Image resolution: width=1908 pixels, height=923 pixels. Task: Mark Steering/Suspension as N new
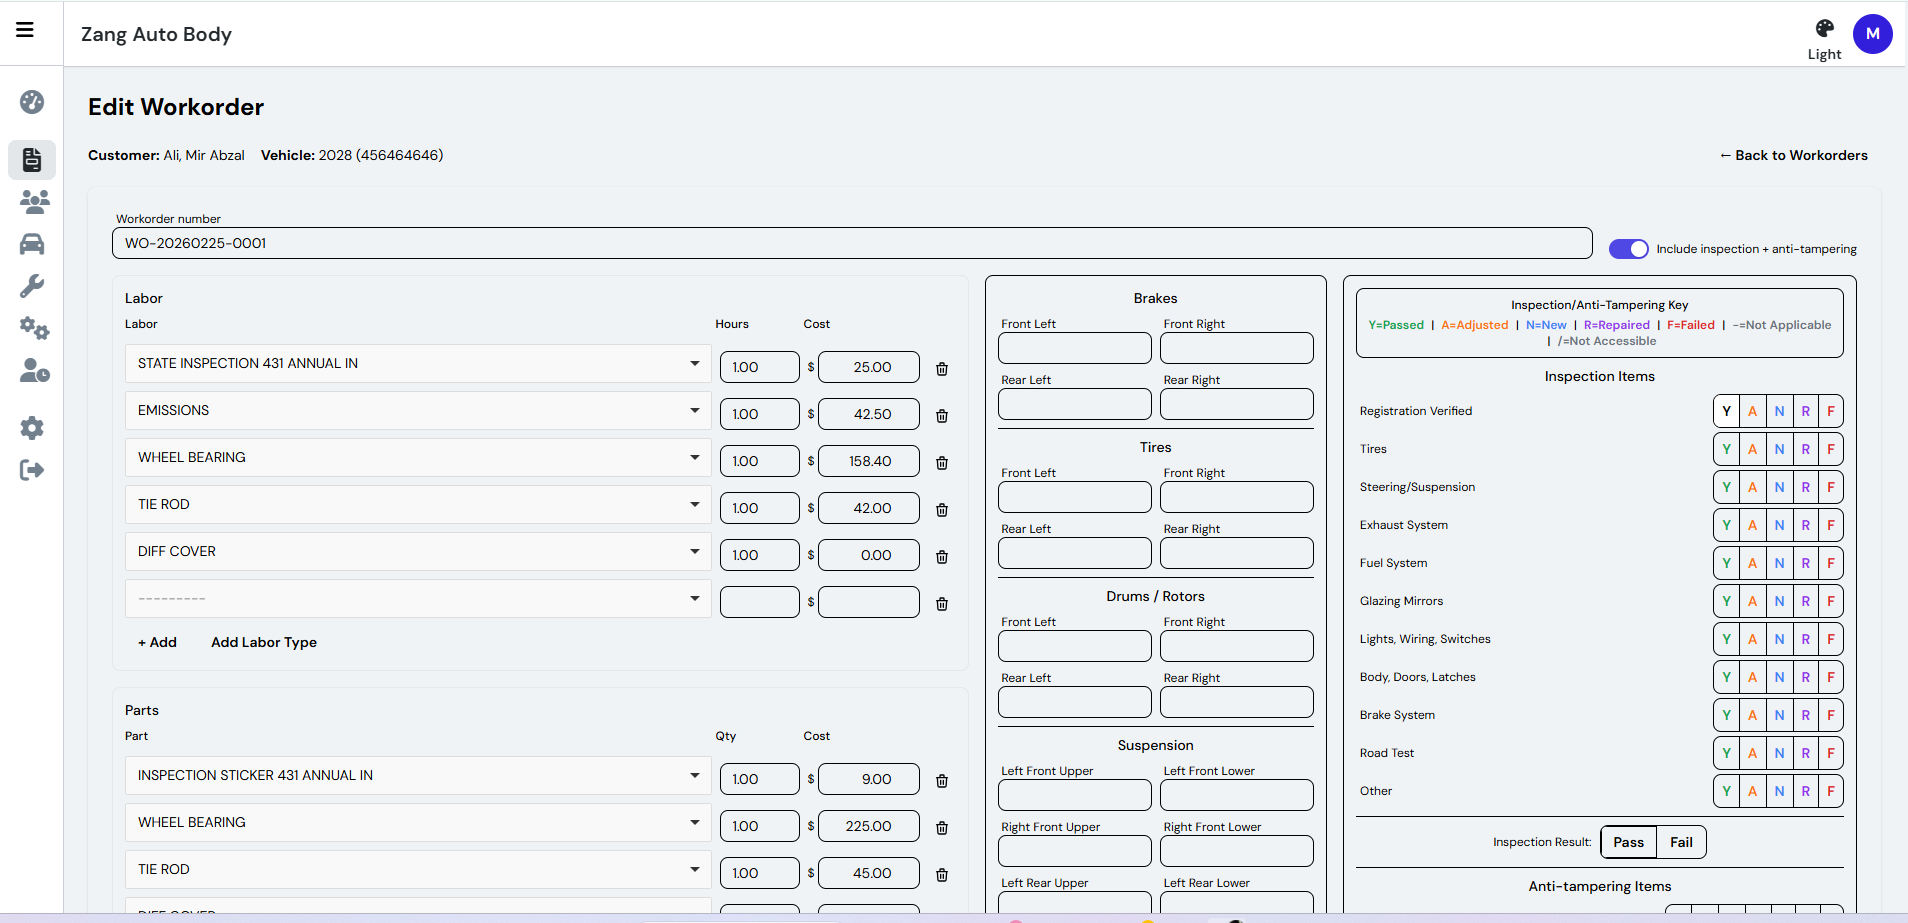pyautogui.click(x=1779, y=487)
